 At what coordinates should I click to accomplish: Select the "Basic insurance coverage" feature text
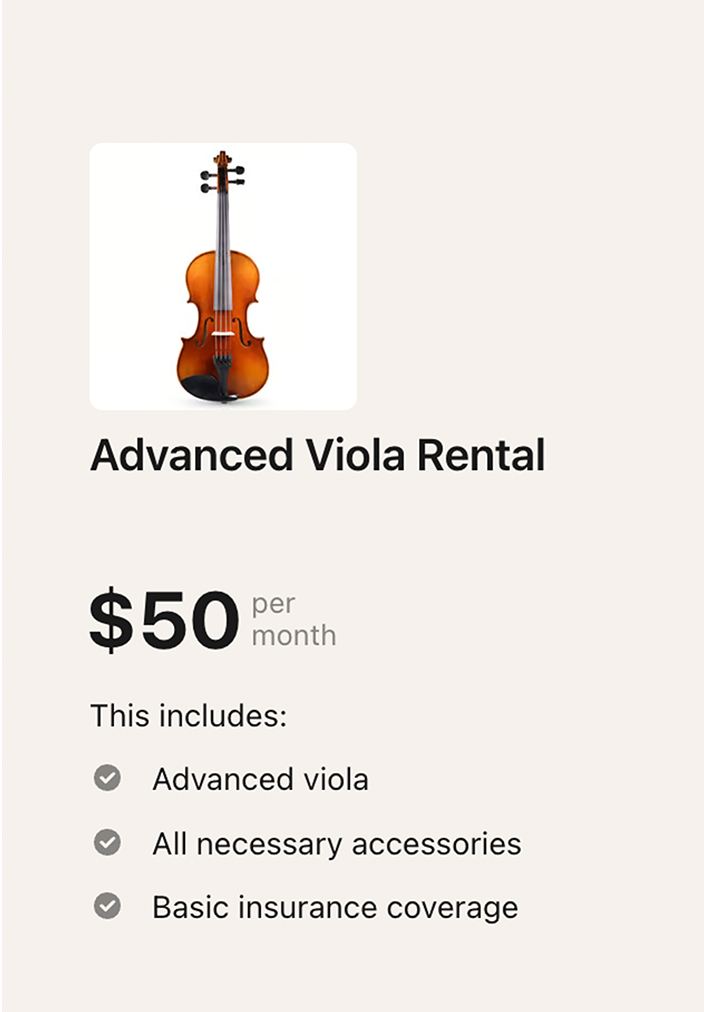point(335,907)
